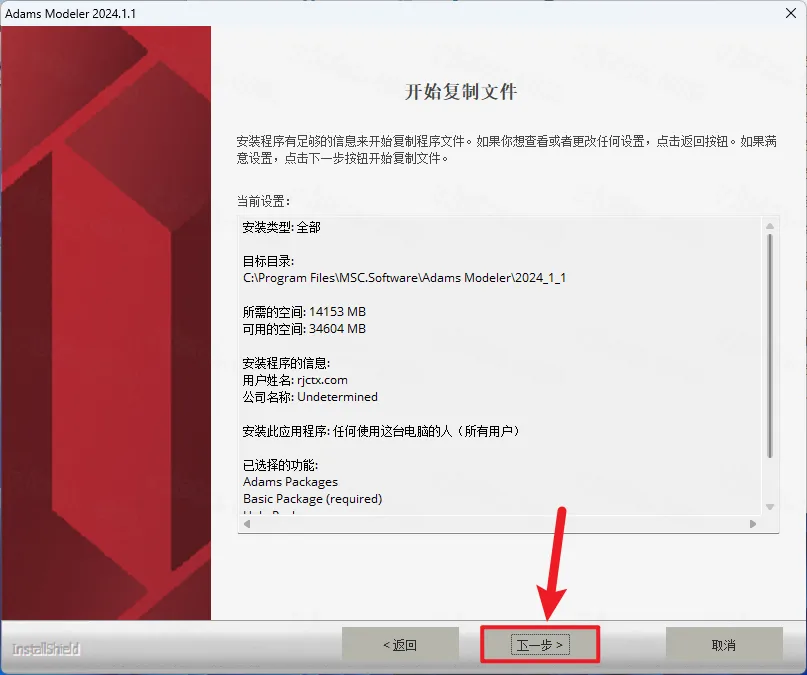The height and width of the screenshot is (675, 807).
Task: Click the settings box scroll-down arrow
Action: point(769,507)
